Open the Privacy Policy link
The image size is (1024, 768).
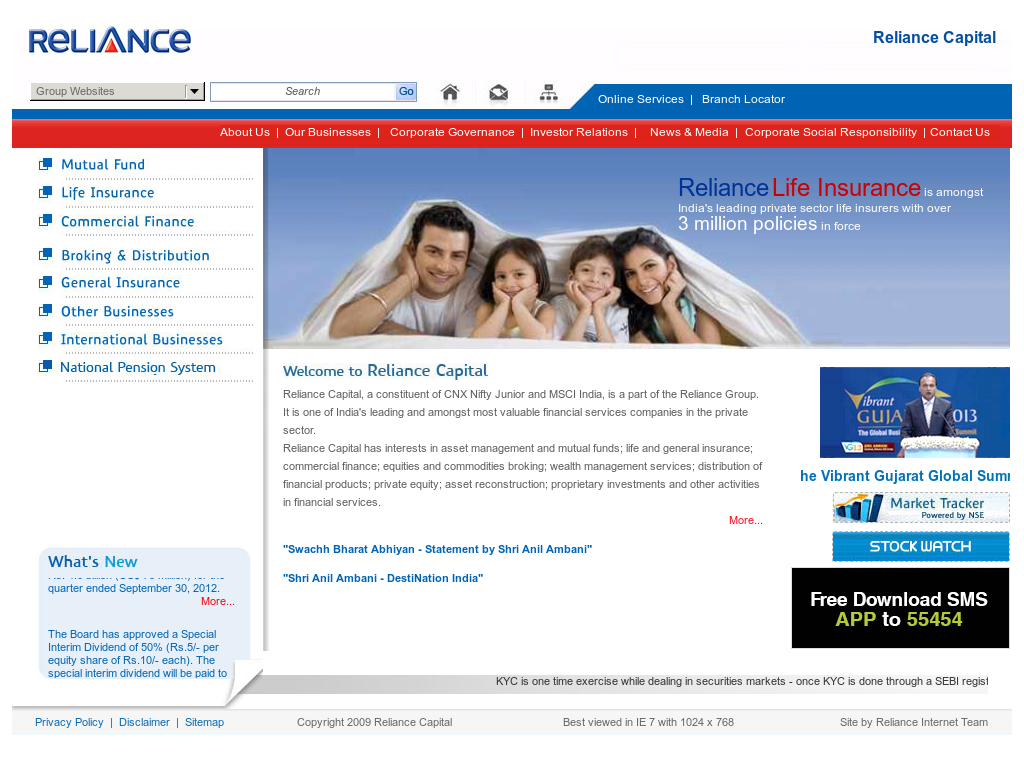(68, 721)
